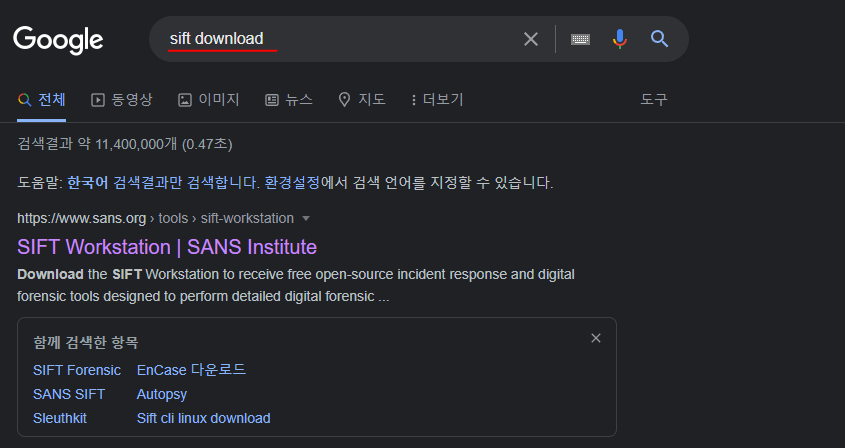This screenshot has height=448, width=845.
Task: Expand the dropdown arrow next to sans.org URL
Action: [x=306, y=218]
